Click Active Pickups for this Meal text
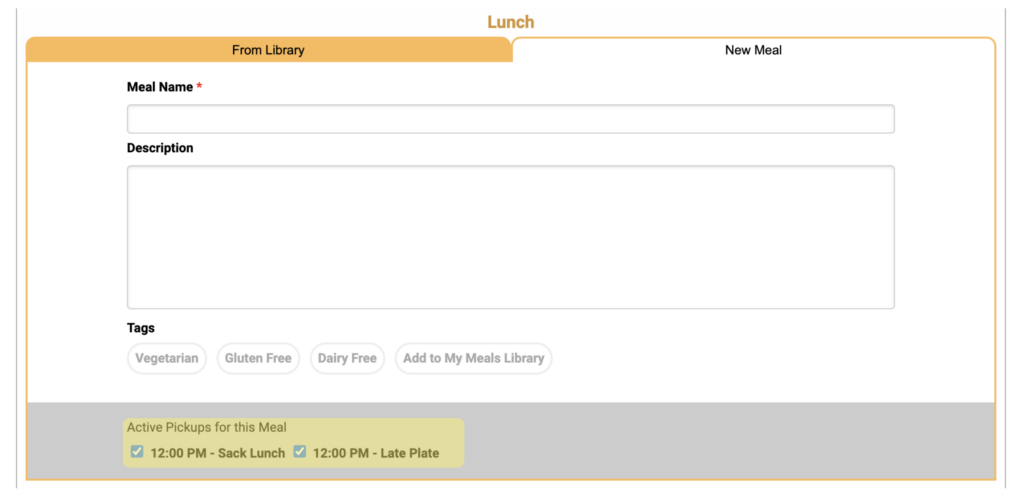This screenshot has height=503, width=1024. tap(206, 428)
